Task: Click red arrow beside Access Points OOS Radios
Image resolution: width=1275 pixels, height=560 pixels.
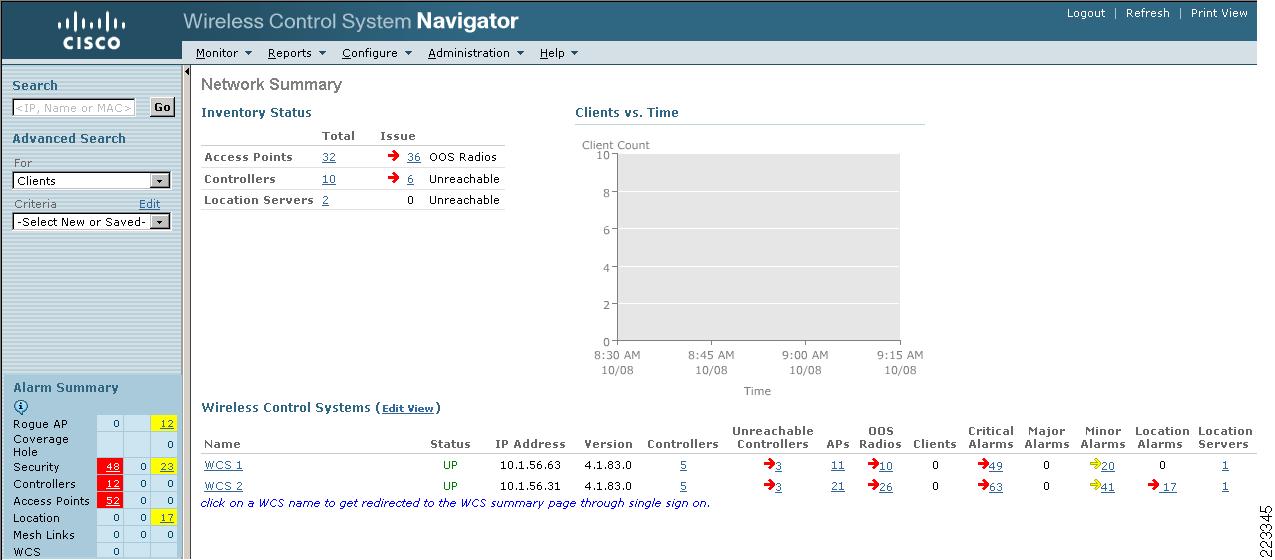Action: coord(394,157)
